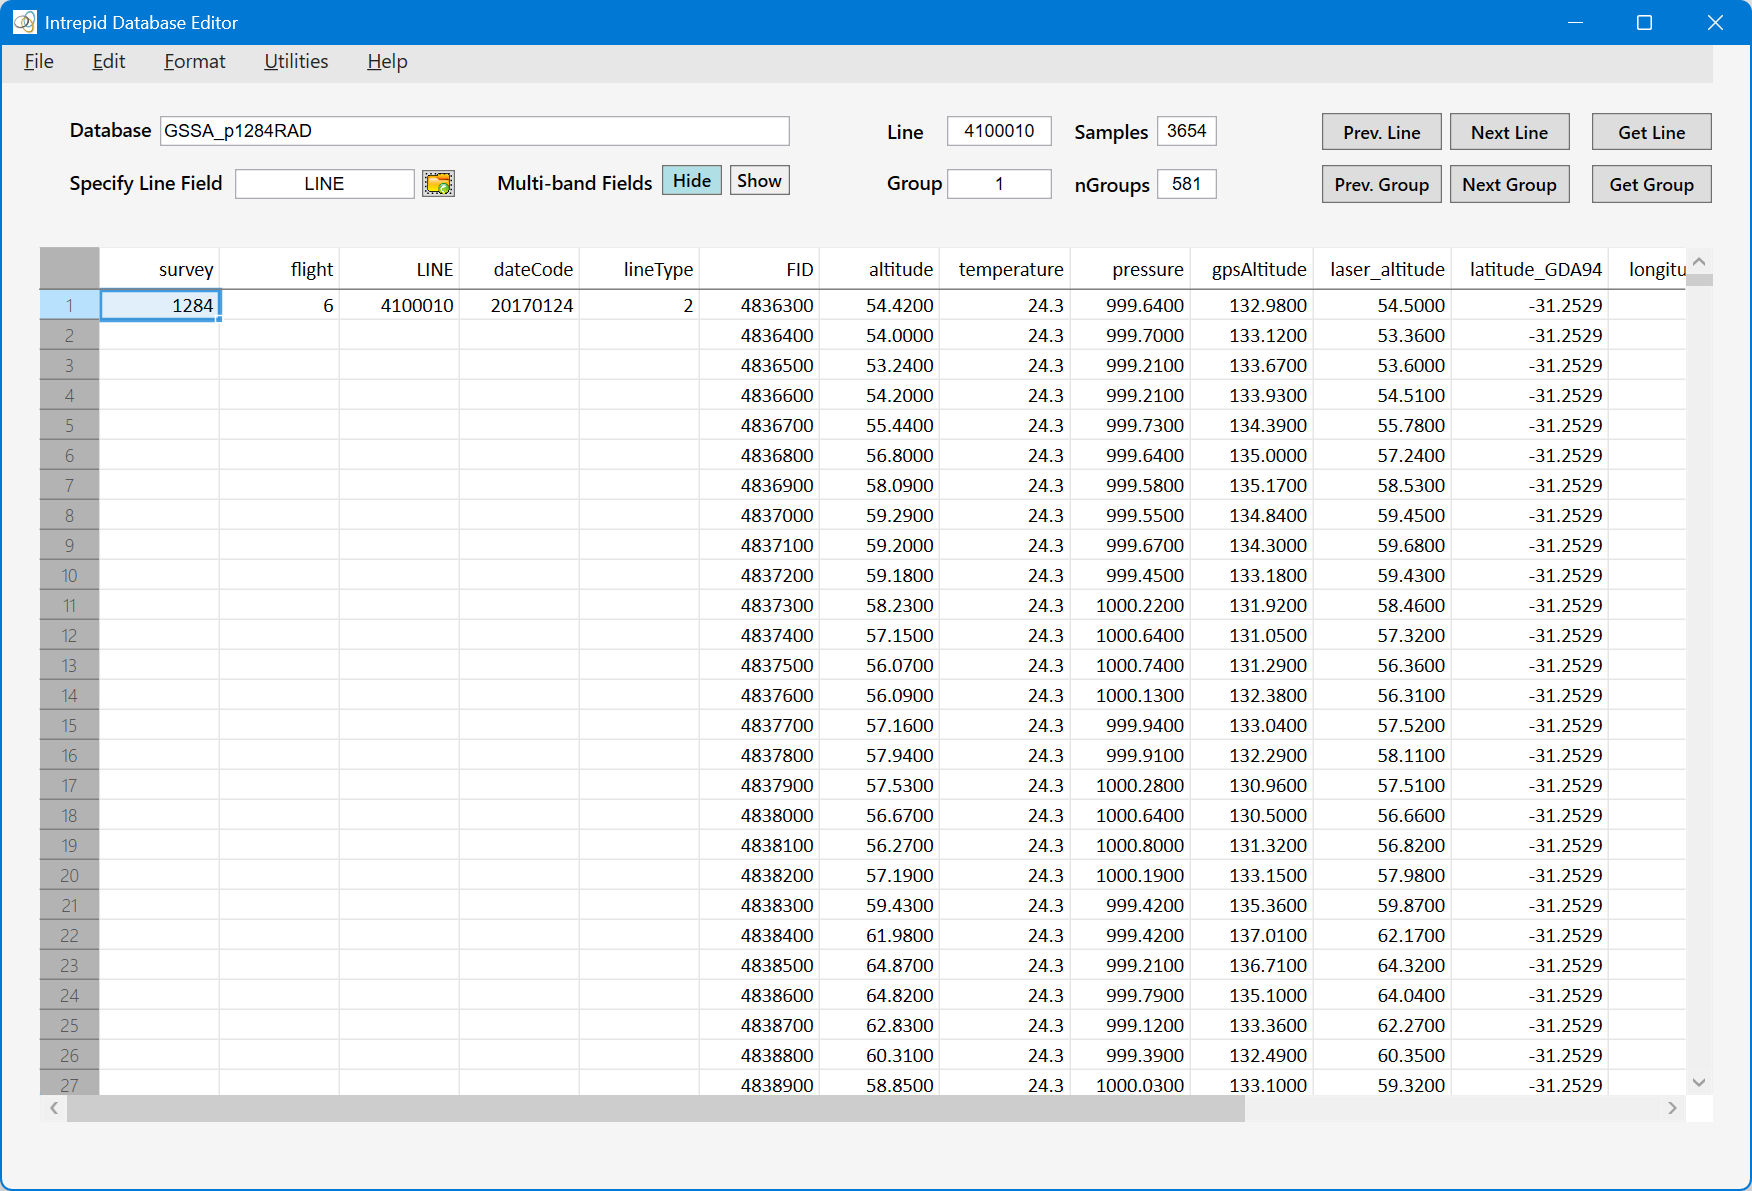Click FID cell 4836300

pyautogui.click(x=760, y=305)
